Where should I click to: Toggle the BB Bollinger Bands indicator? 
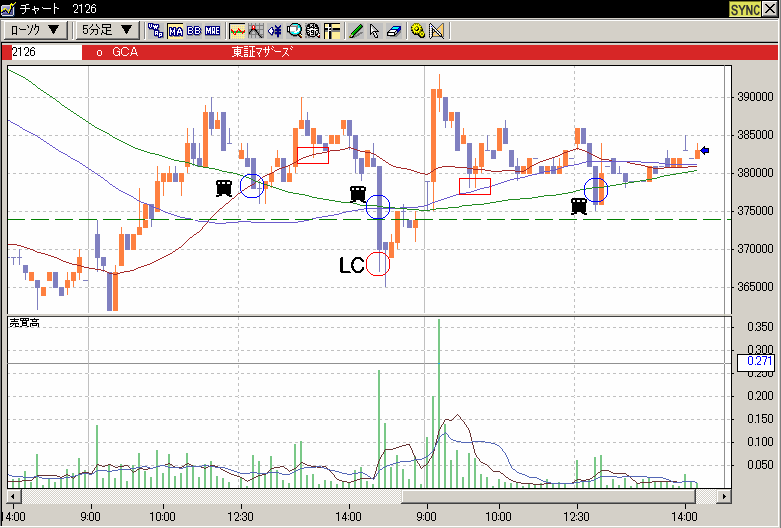pyautogui.click(x=194, y=31)
